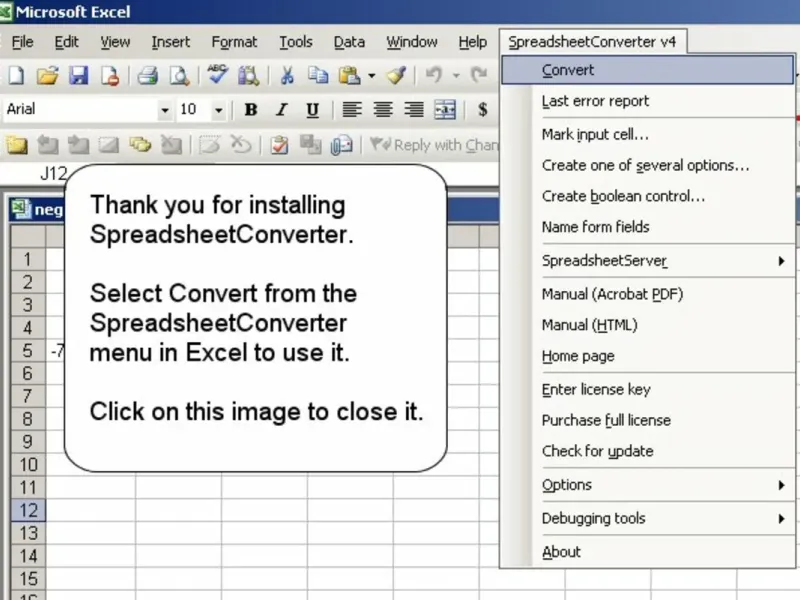Open the Arial font name dropdown
This screenshot has width=800, height=600.
(x=164, y=110)
